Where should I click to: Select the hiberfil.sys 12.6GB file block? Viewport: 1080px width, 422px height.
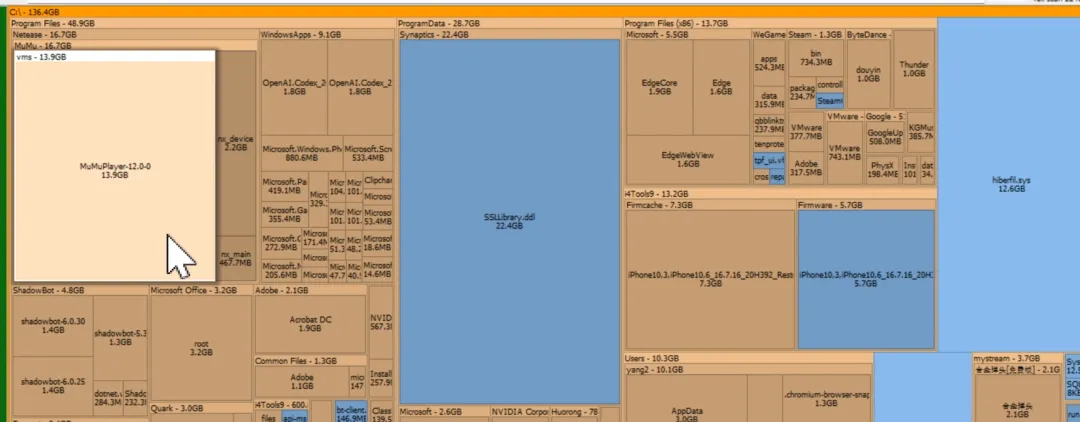1011,184
